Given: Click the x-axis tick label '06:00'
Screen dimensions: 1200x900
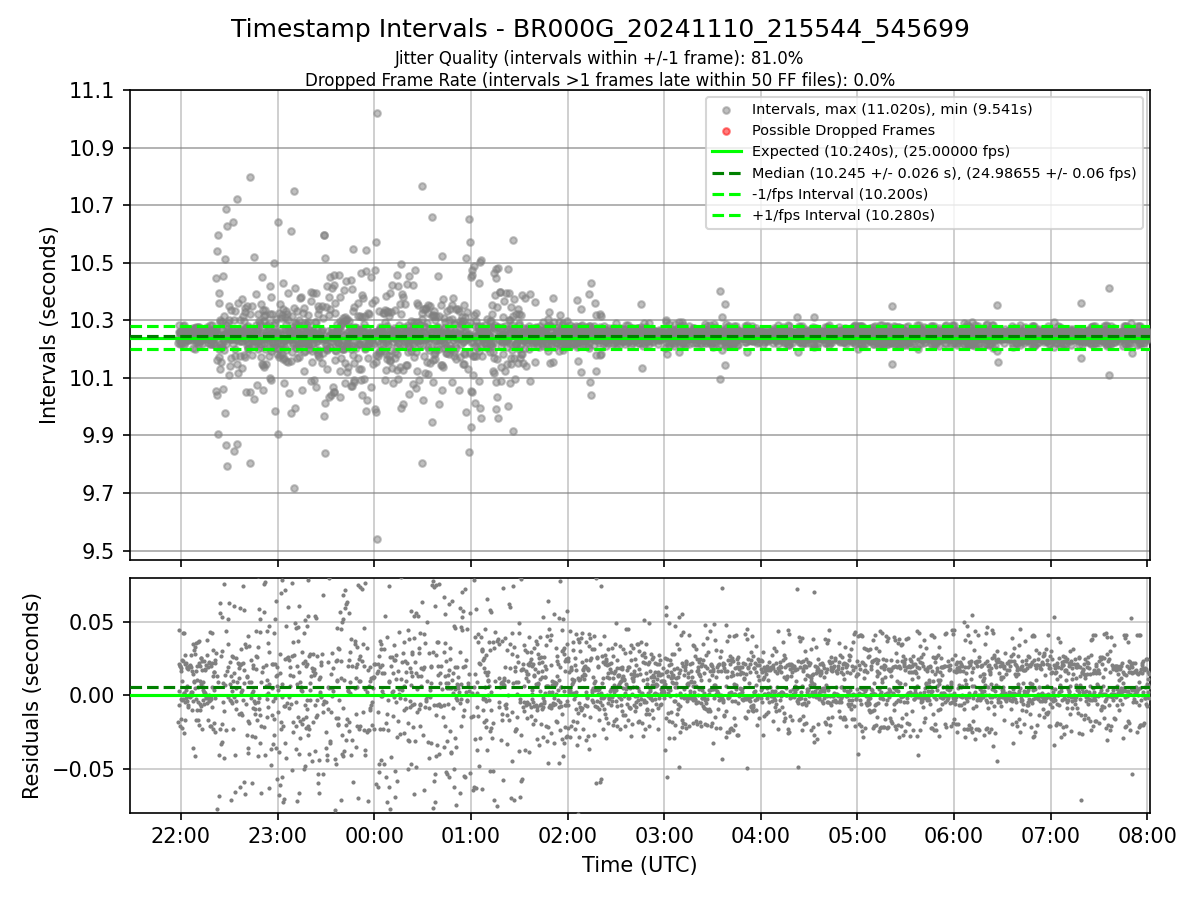Looking at the screenshot, I should 954,836.
